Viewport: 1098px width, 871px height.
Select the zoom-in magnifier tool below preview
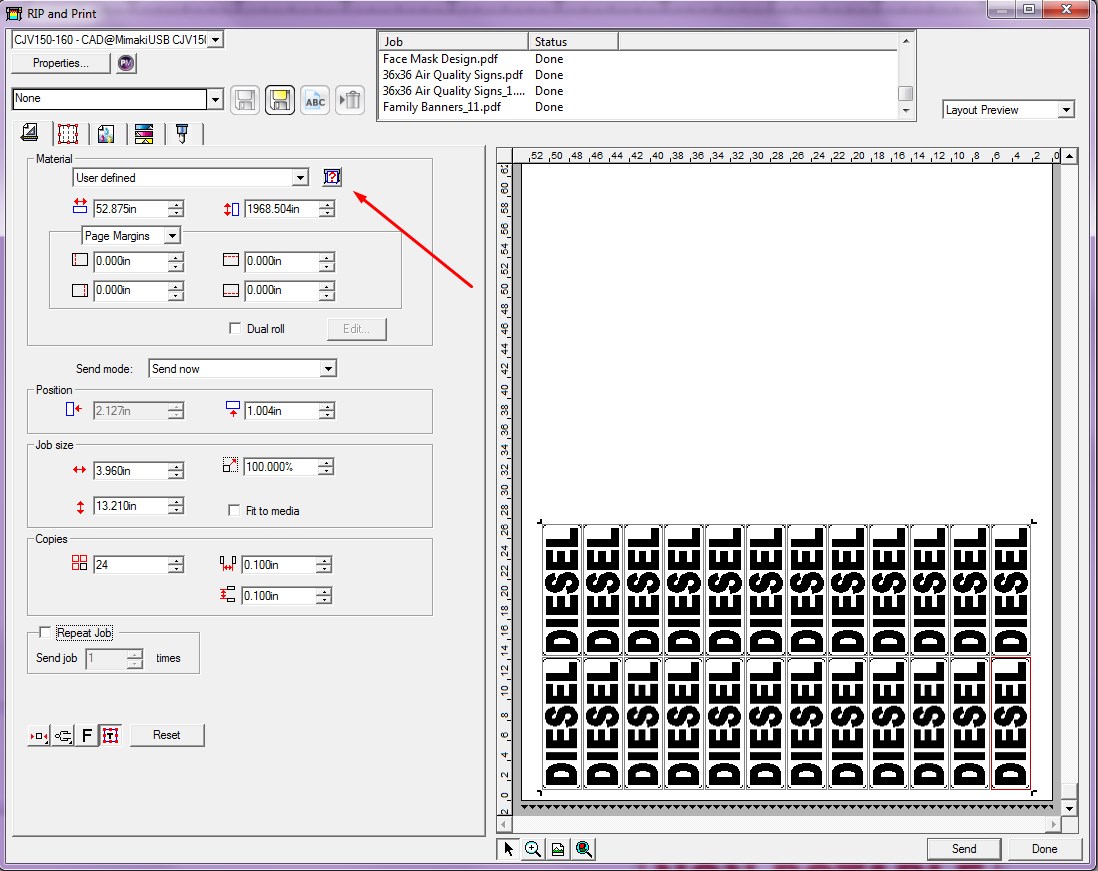click(533, 849)
